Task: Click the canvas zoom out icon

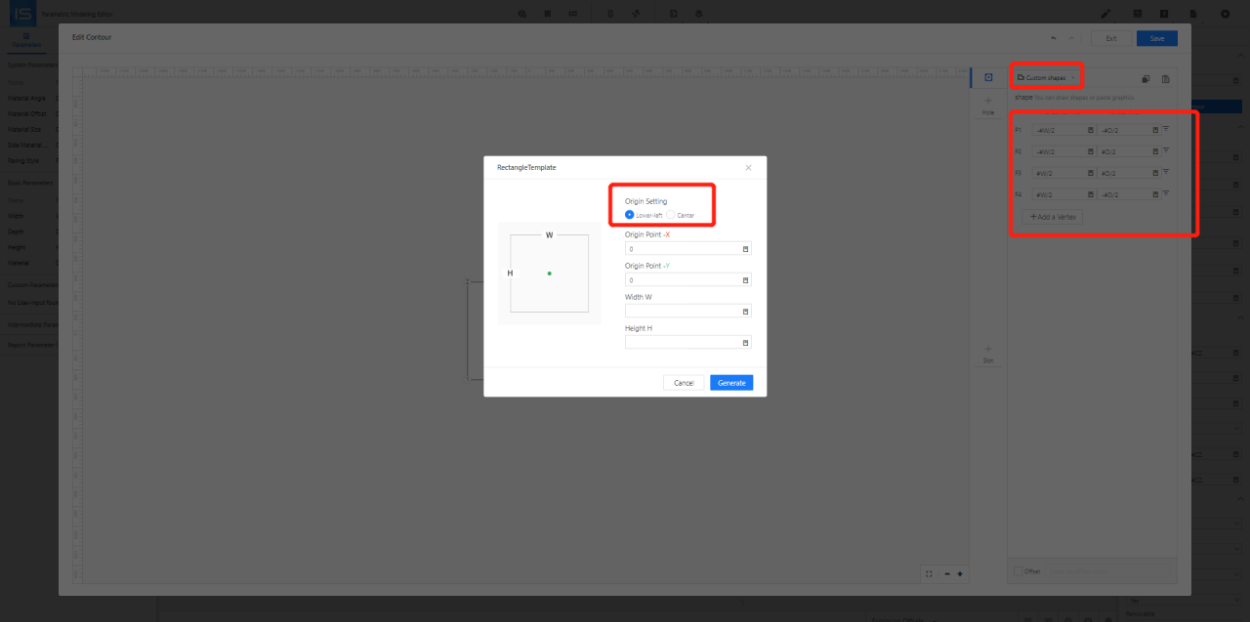Action: click(946, 573)
